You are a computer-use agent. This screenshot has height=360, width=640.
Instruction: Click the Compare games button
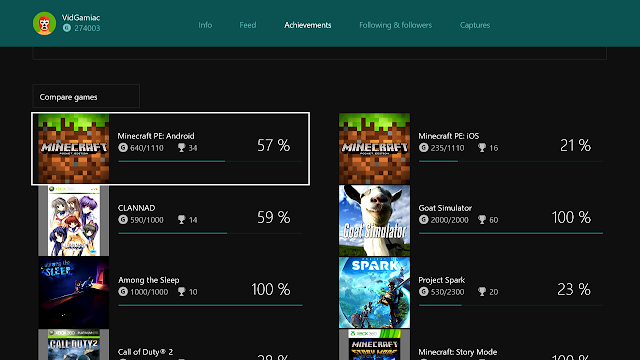tap(86, 97)
